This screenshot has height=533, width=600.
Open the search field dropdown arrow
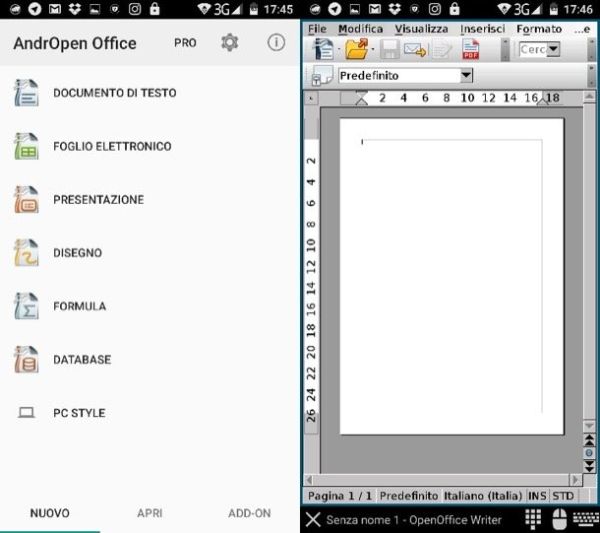coord(553,49)
